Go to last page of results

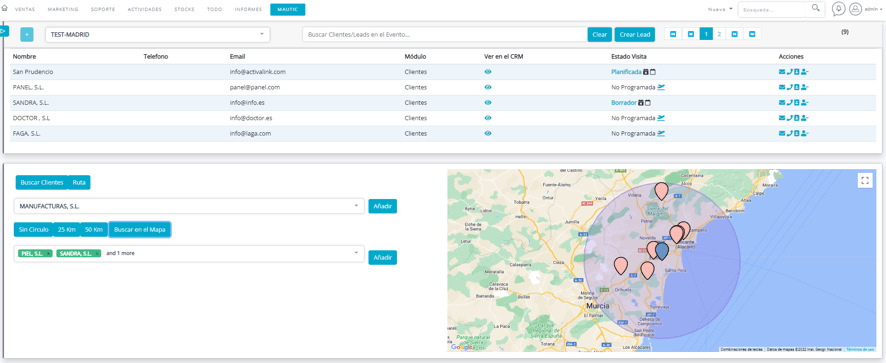click(x=752, y=34)
